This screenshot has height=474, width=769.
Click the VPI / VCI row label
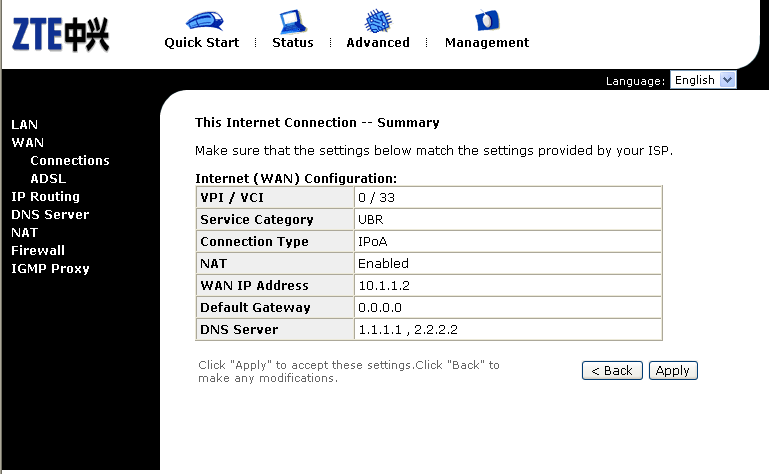231,198
